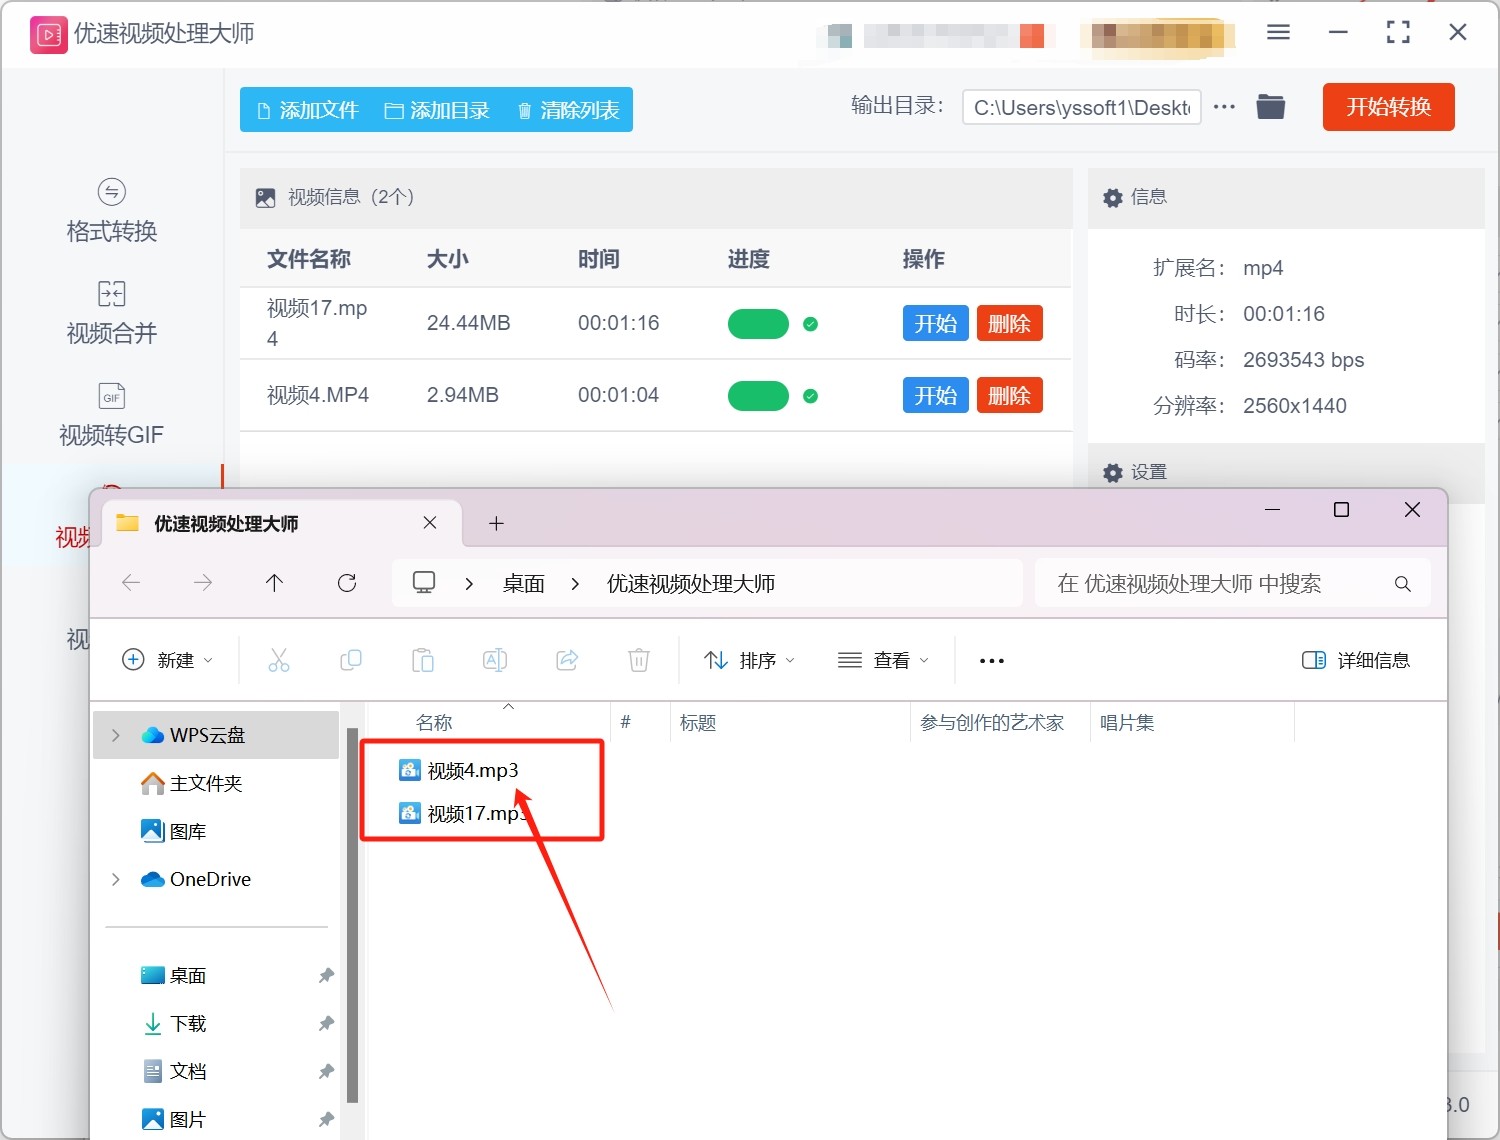Click the hamburger menu icon in title bar

(1278, 33)
